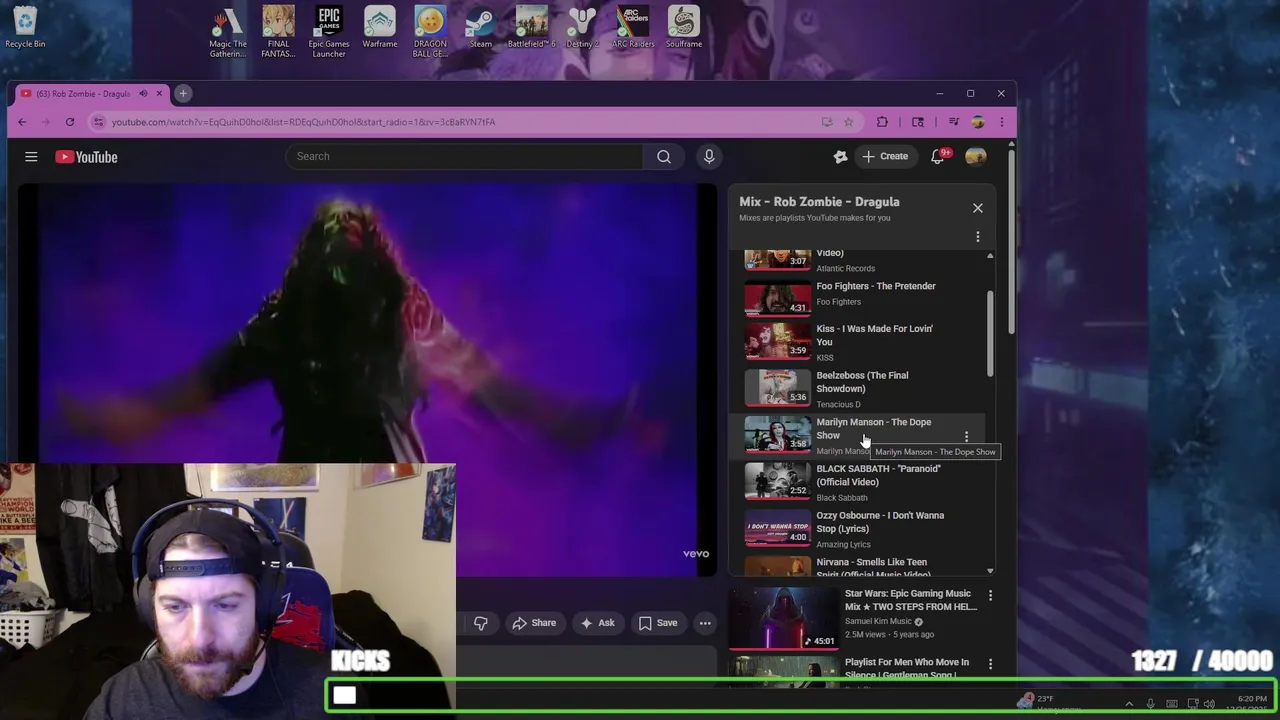Open Magic The Gathering desktop shortcut

coord(228,32)
